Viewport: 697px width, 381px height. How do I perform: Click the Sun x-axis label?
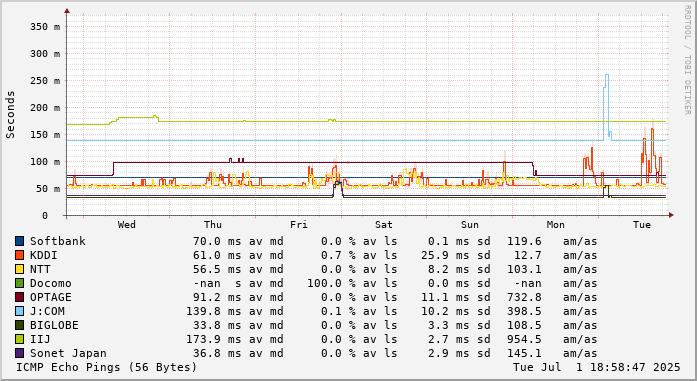(469, 225)
